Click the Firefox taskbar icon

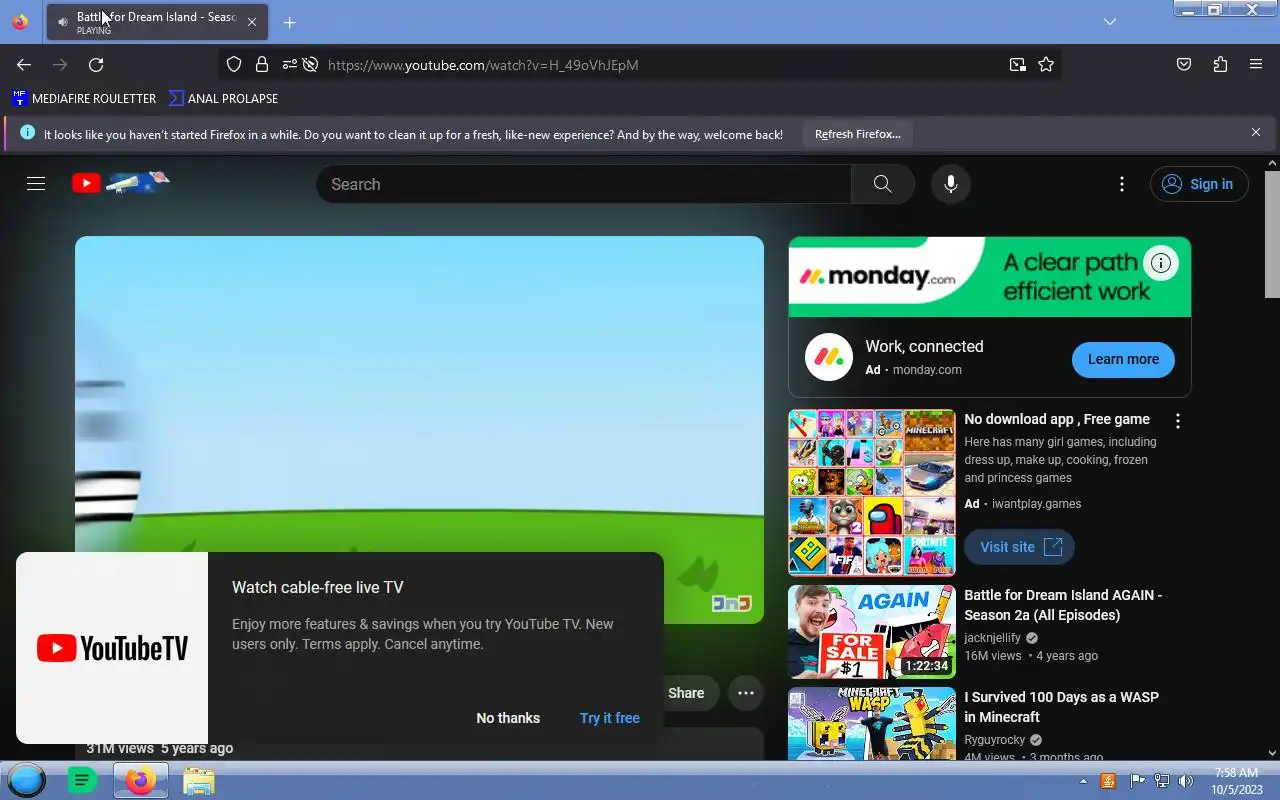(140, 780)
